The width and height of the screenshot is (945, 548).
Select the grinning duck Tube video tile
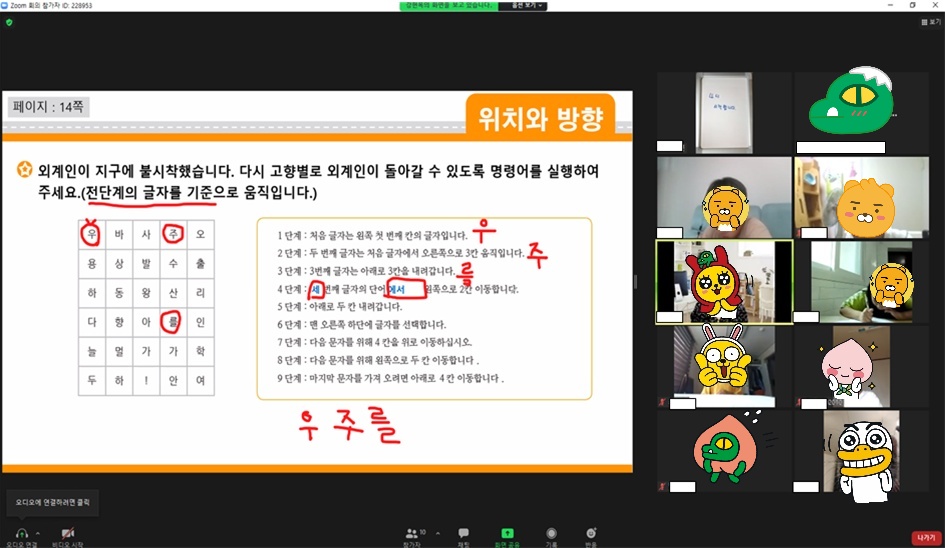861,450
